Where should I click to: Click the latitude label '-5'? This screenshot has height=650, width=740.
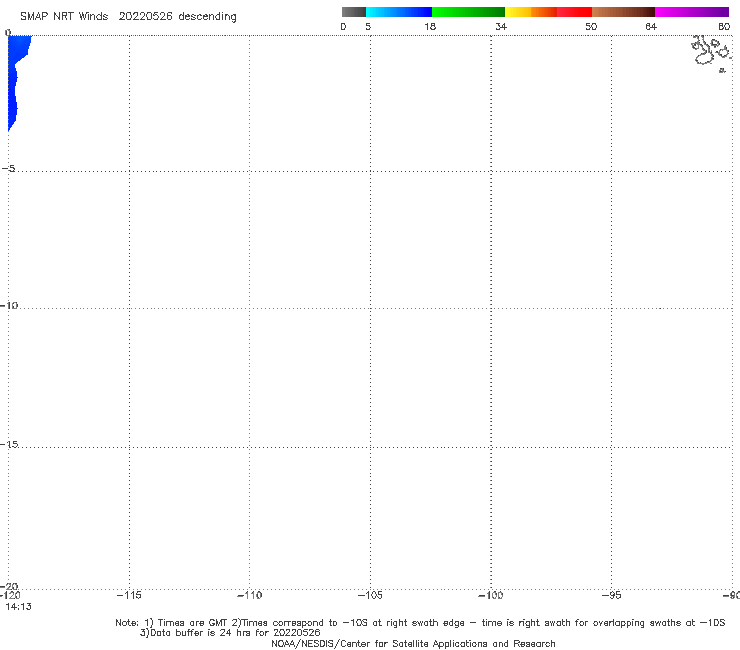[x=9, y=168]
